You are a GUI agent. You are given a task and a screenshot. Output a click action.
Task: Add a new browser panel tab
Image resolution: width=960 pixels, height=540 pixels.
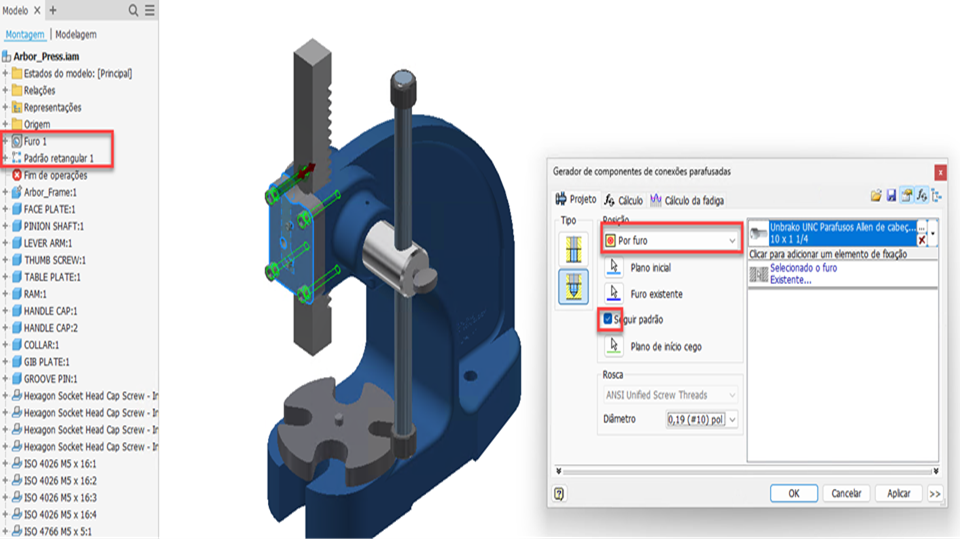tap(53, 10)
